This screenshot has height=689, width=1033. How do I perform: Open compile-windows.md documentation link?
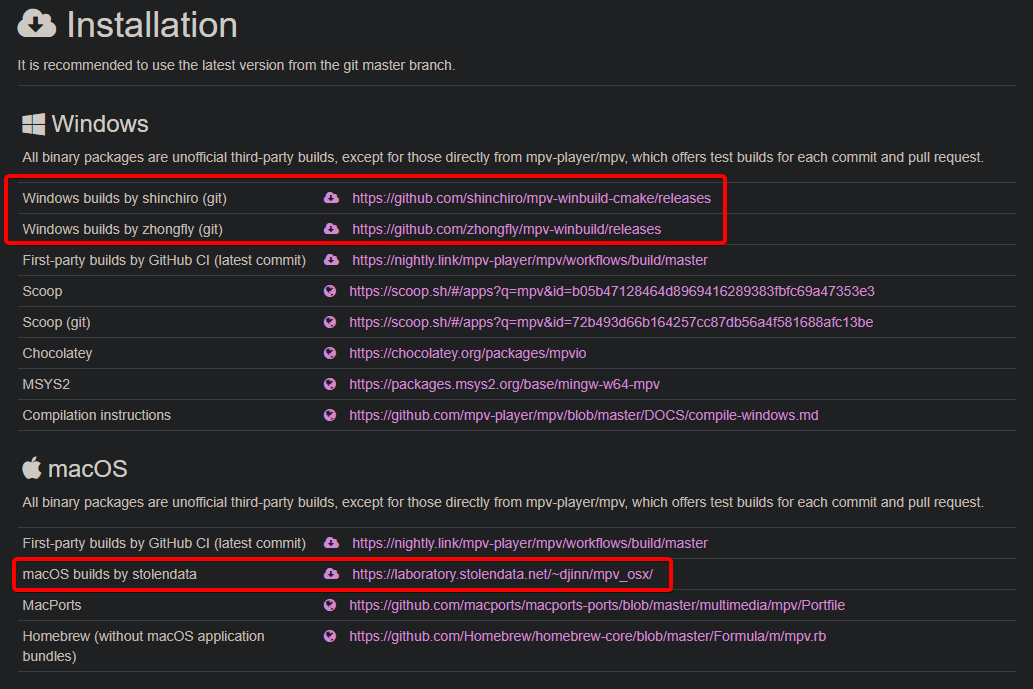(583, 415)
